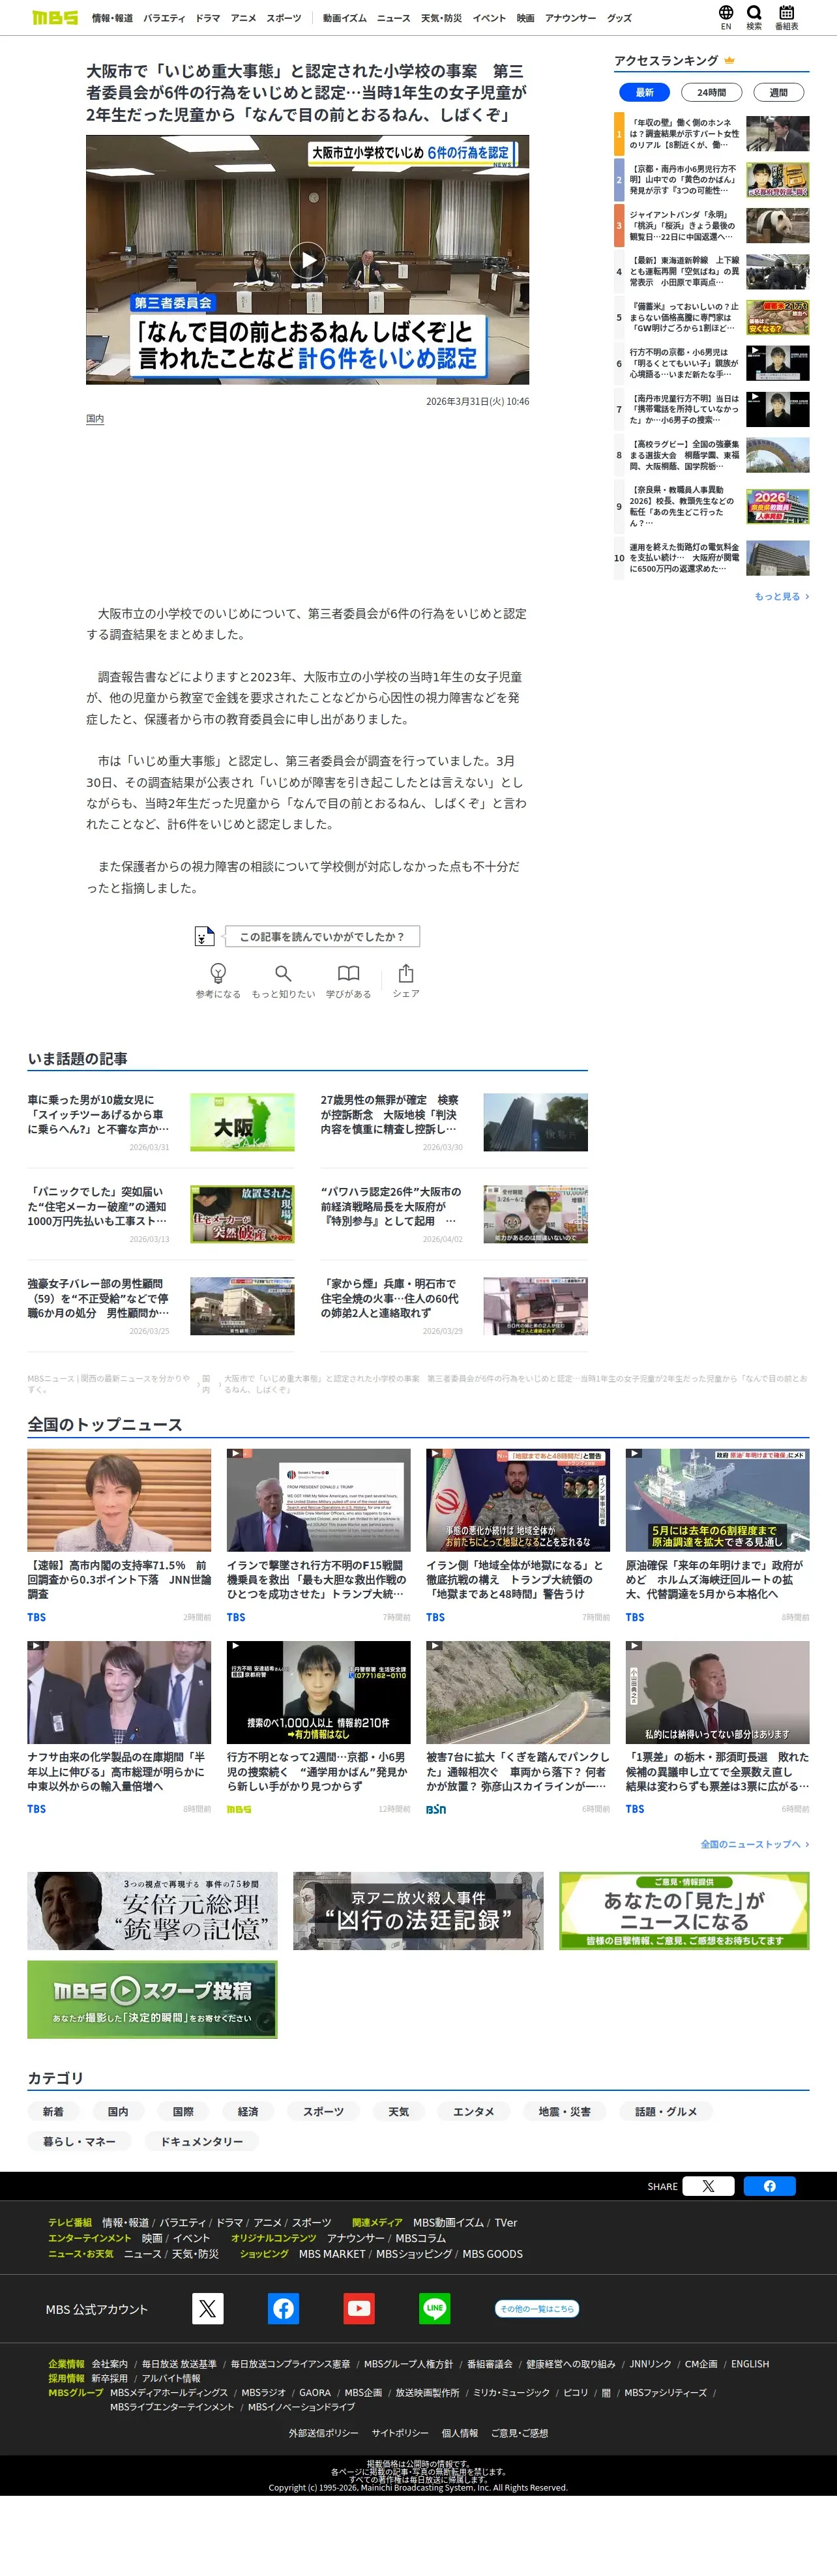This screenshot has width=837, height=2576.
Task: Open スポーツ menu in header
Action: click(284, 18)
